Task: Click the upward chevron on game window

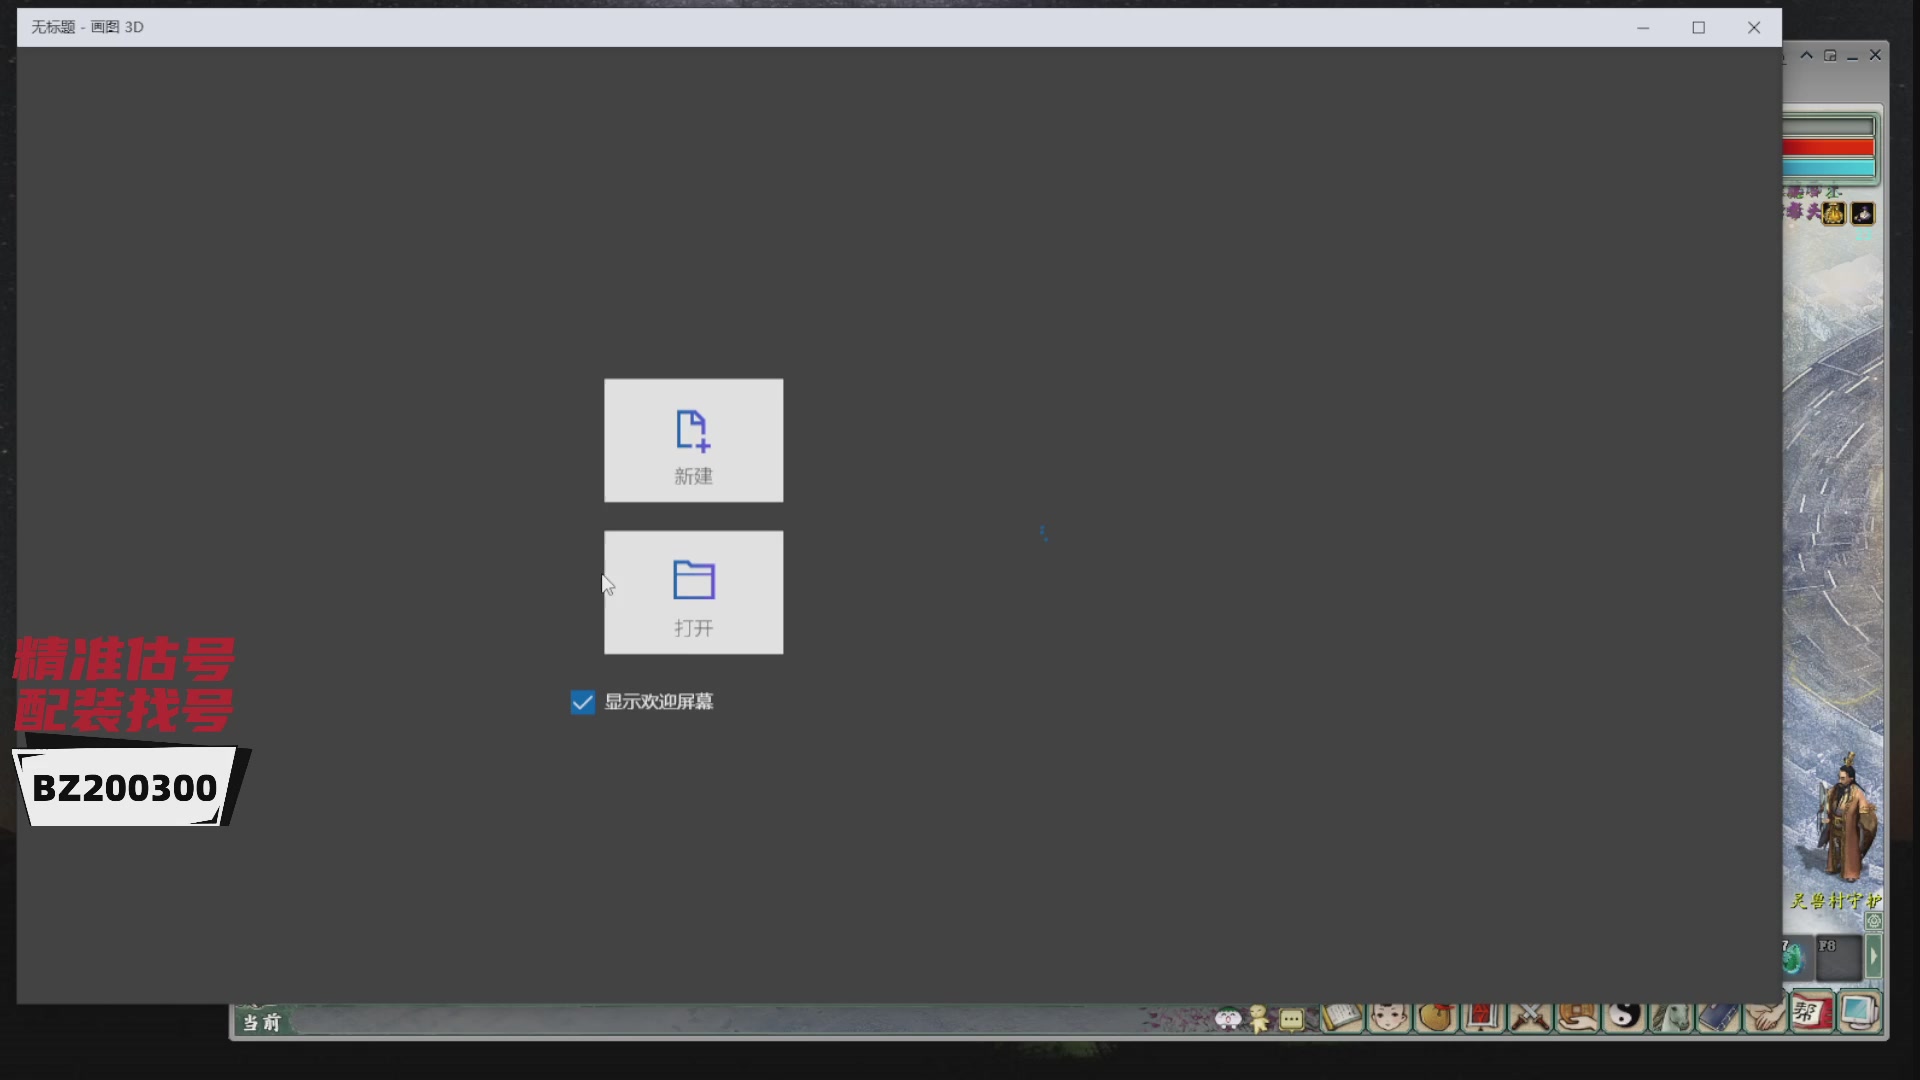Action: [x=1806, y=56]
